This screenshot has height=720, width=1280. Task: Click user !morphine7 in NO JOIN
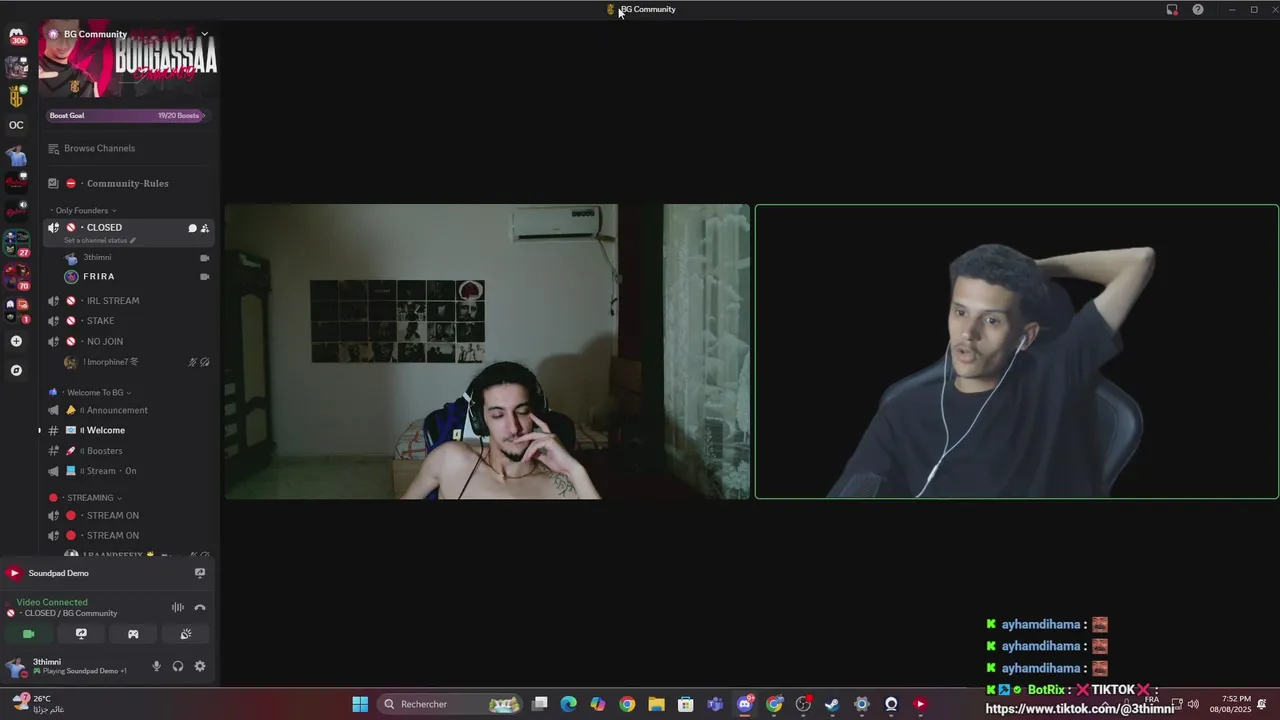point(137,362)
